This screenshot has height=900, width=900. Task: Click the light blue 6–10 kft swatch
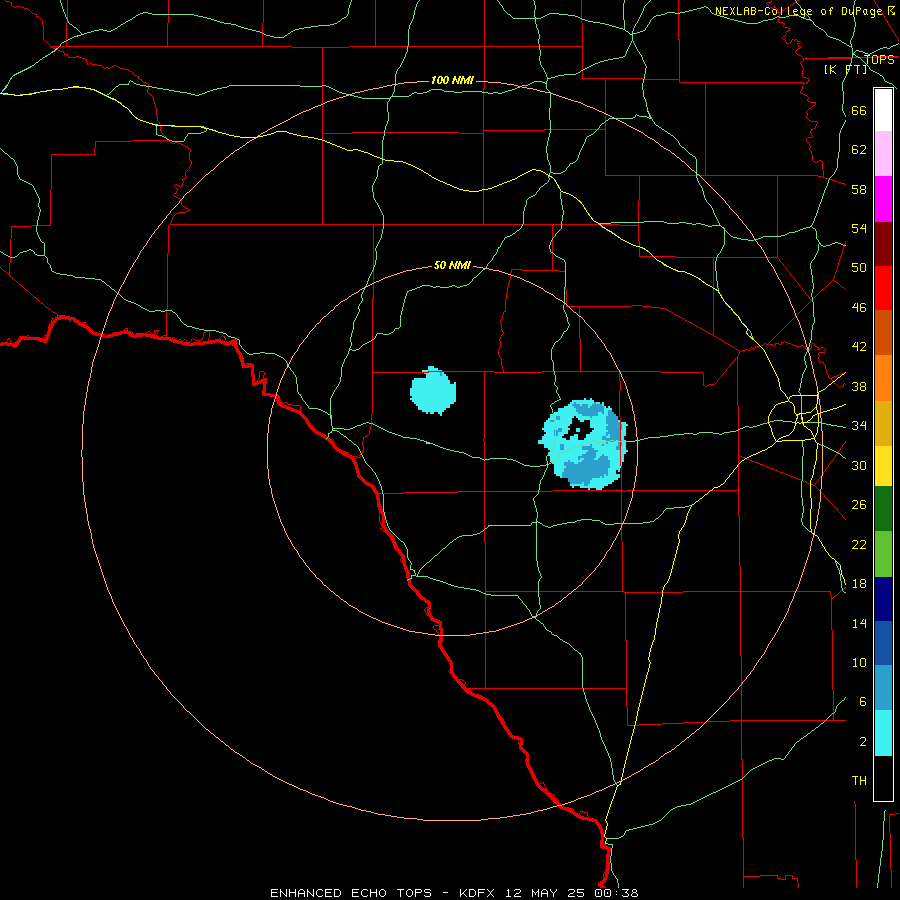[x=883, y=688]
